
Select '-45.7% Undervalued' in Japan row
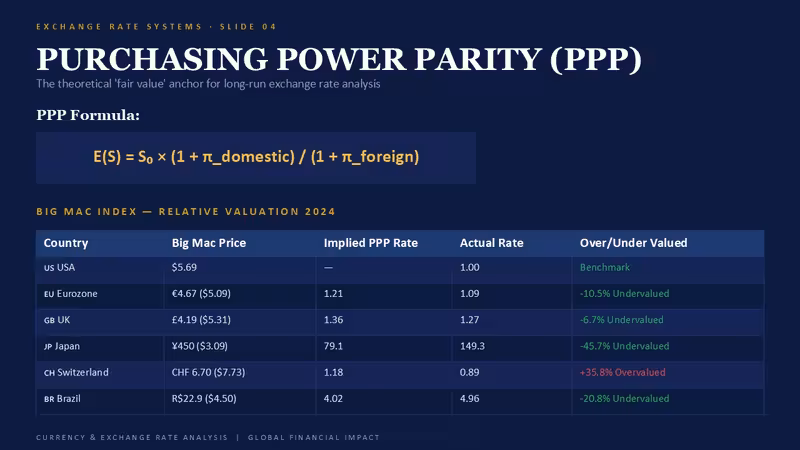coord(624,346)
